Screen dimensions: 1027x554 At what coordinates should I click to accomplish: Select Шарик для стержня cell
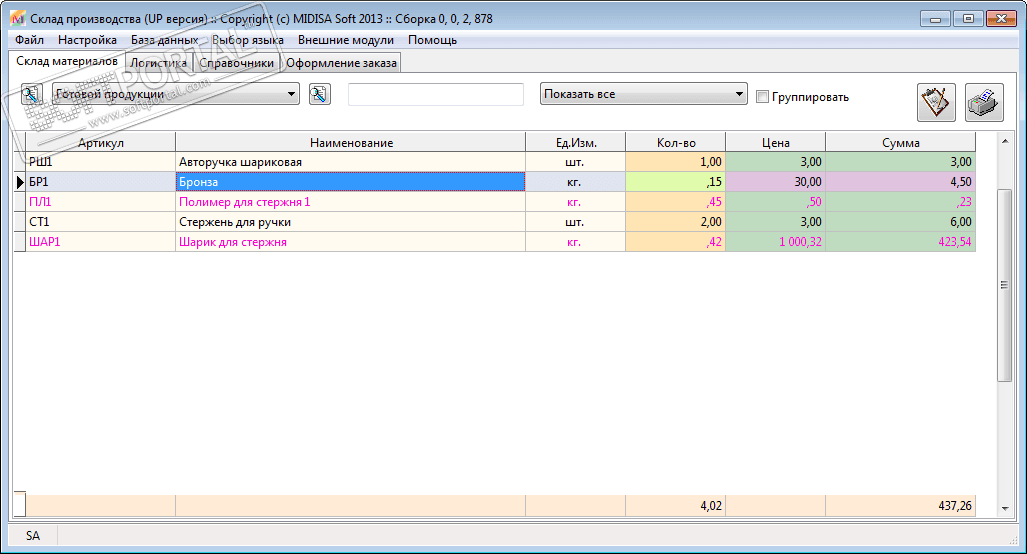(350, 242)
